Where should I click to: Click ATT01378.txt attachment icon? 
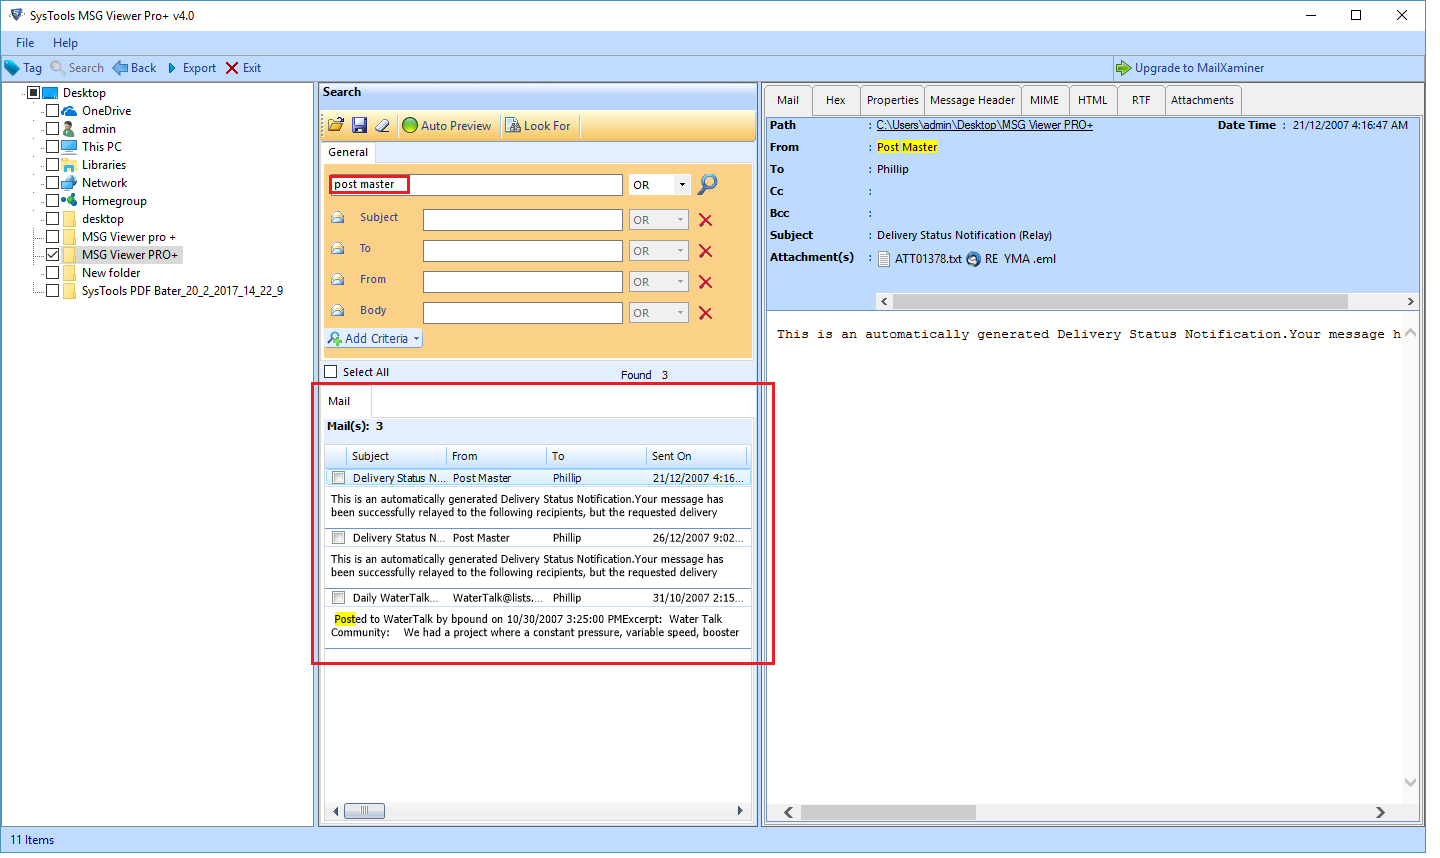pyautogui.click(x=884, y=259)
